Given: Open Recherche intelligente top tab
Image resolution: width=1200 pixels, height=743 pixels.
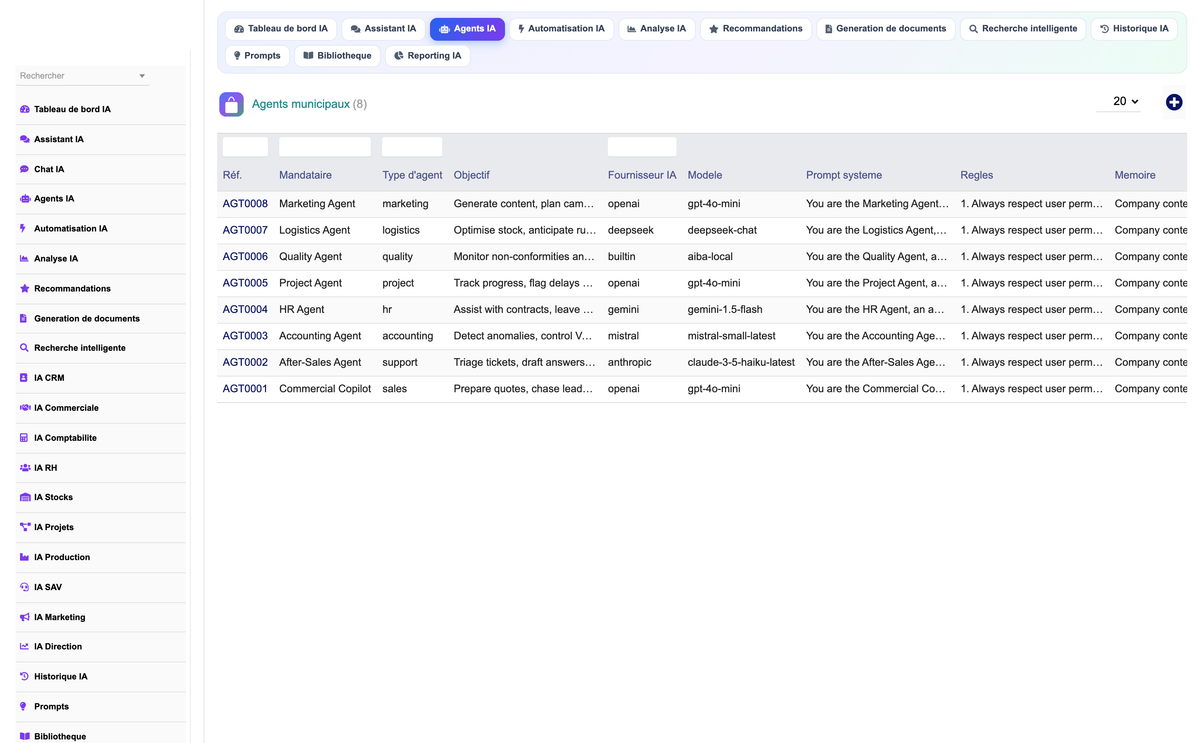Looking at the screenshot, I should coord(1023,29).
